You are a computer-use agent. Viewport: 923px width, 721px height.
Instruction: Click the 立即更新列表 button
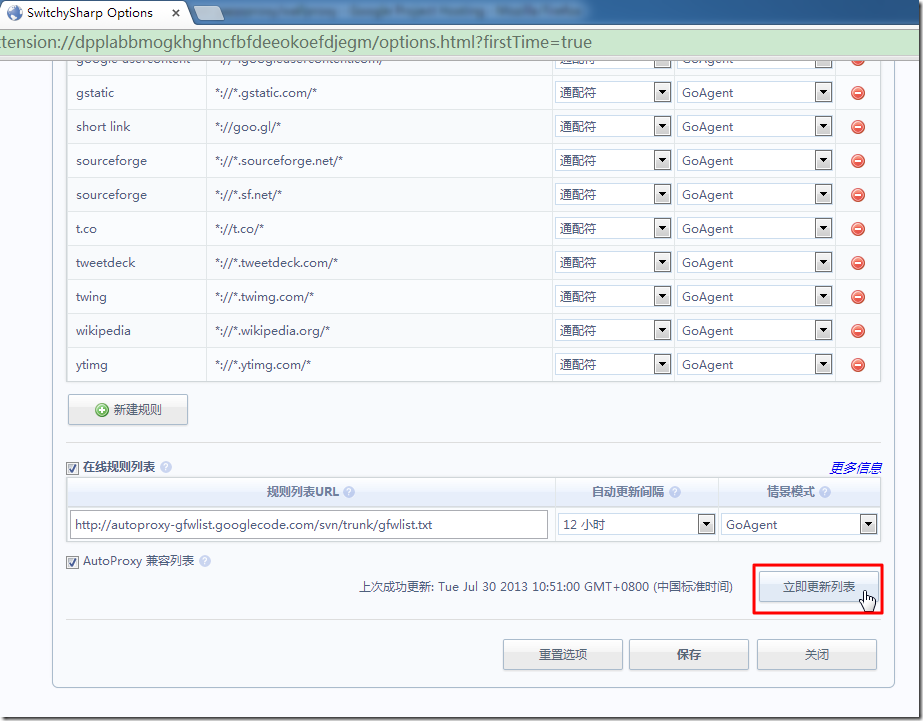tap(818, 587)
